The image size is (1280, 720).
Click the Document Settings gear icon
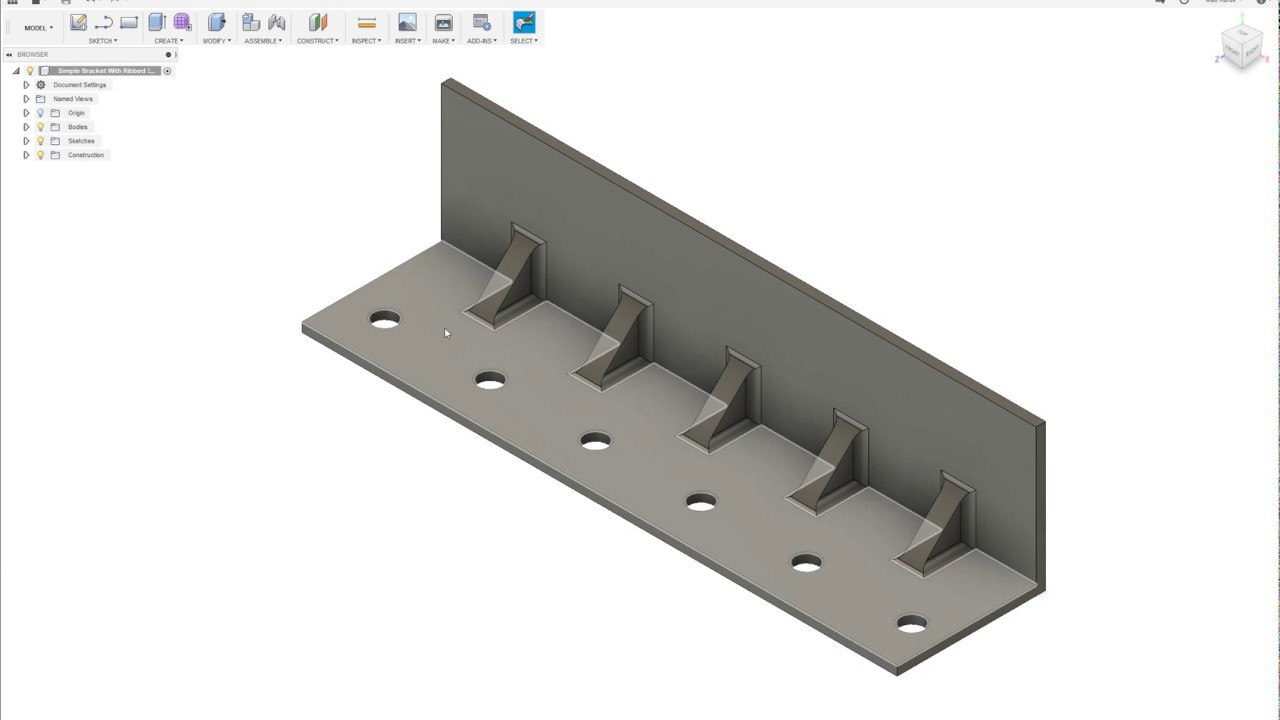41,85
